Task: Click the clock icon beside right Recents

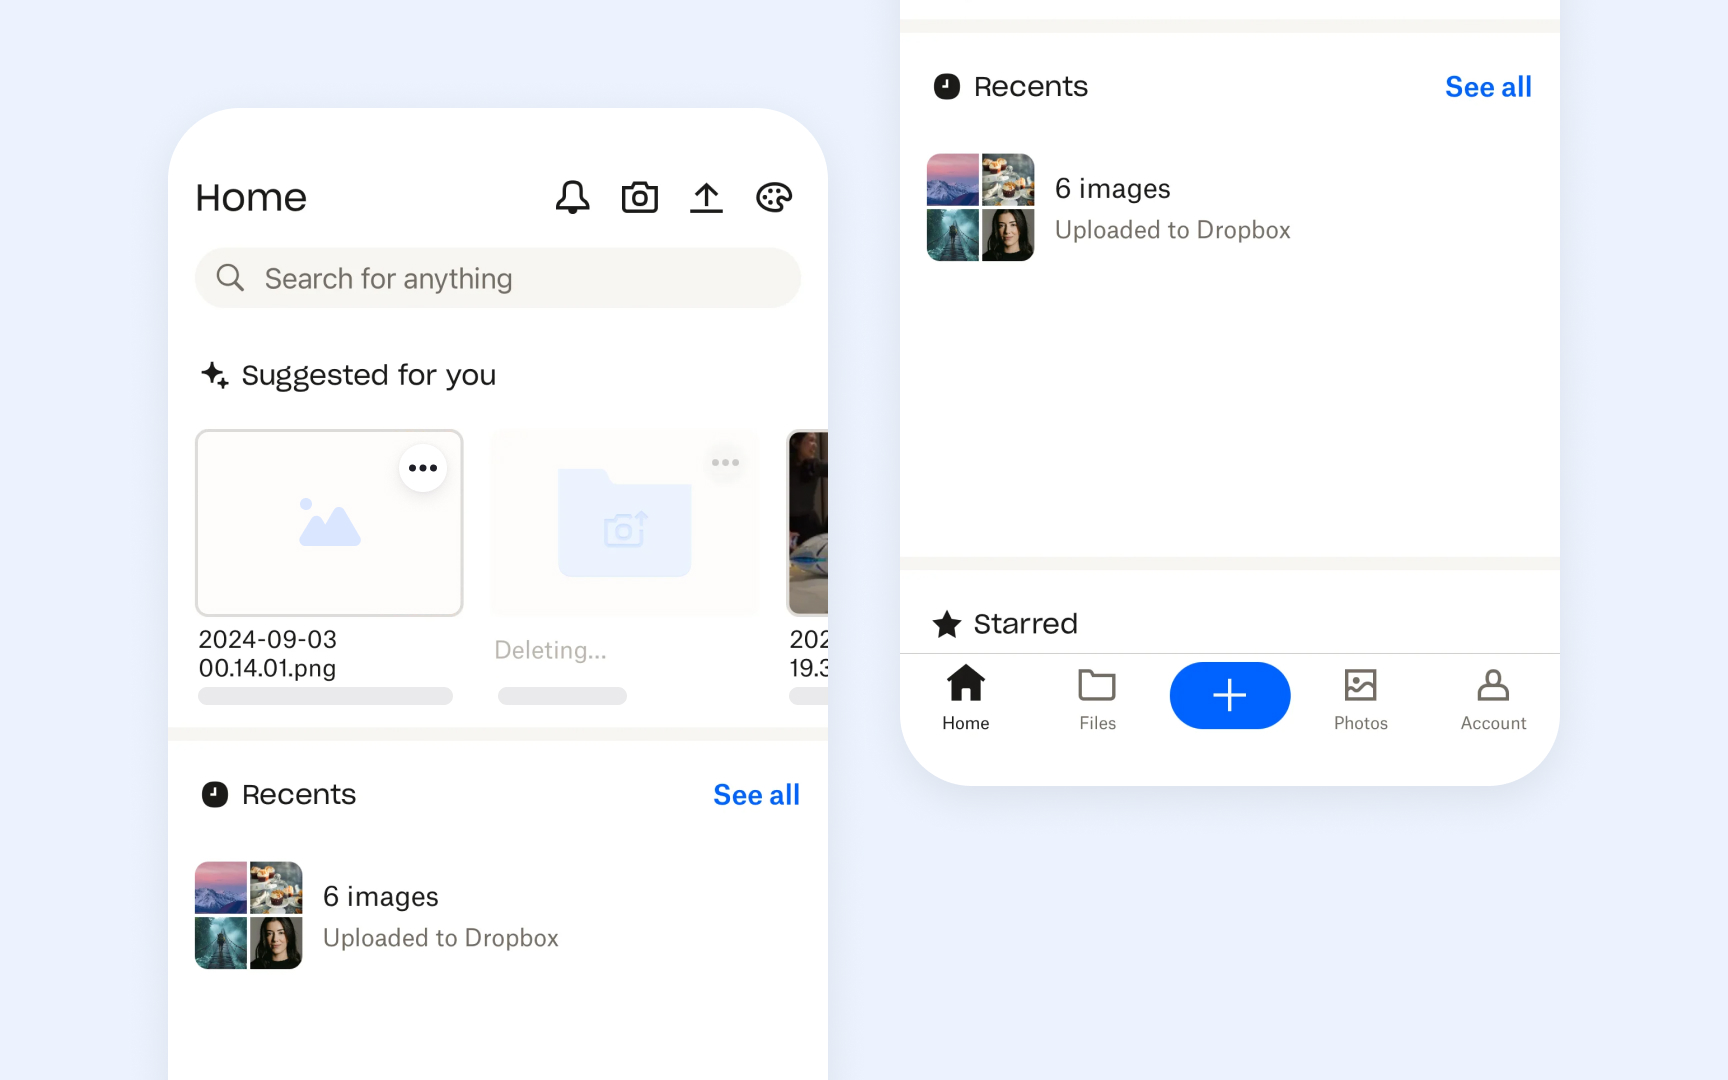Action: click(x=947, y=87)
